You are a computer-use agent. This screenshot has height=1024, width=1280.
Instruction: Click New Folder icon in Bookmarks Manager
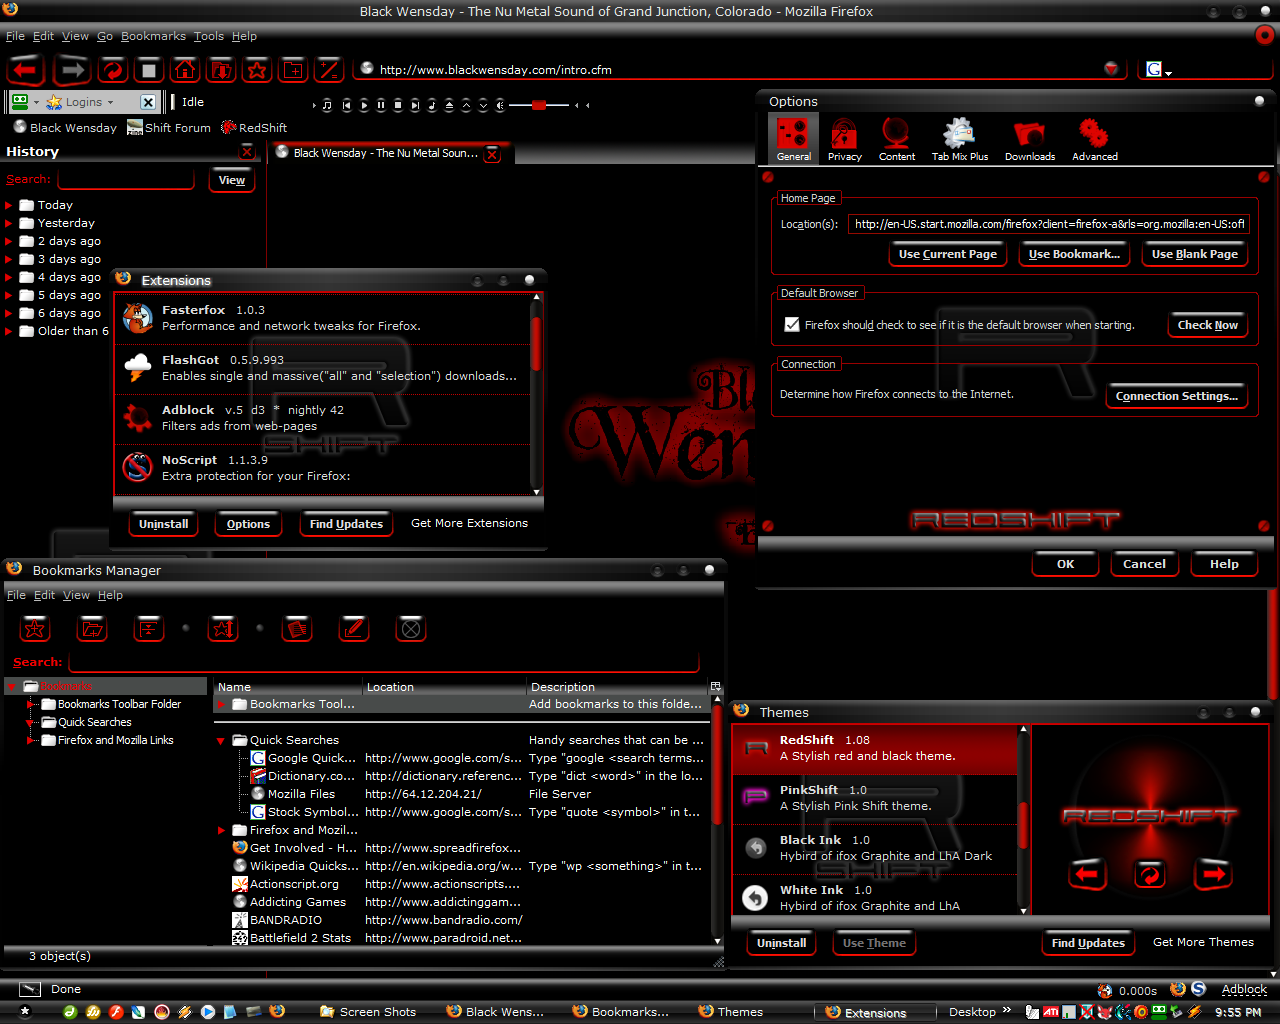(92, 629)
